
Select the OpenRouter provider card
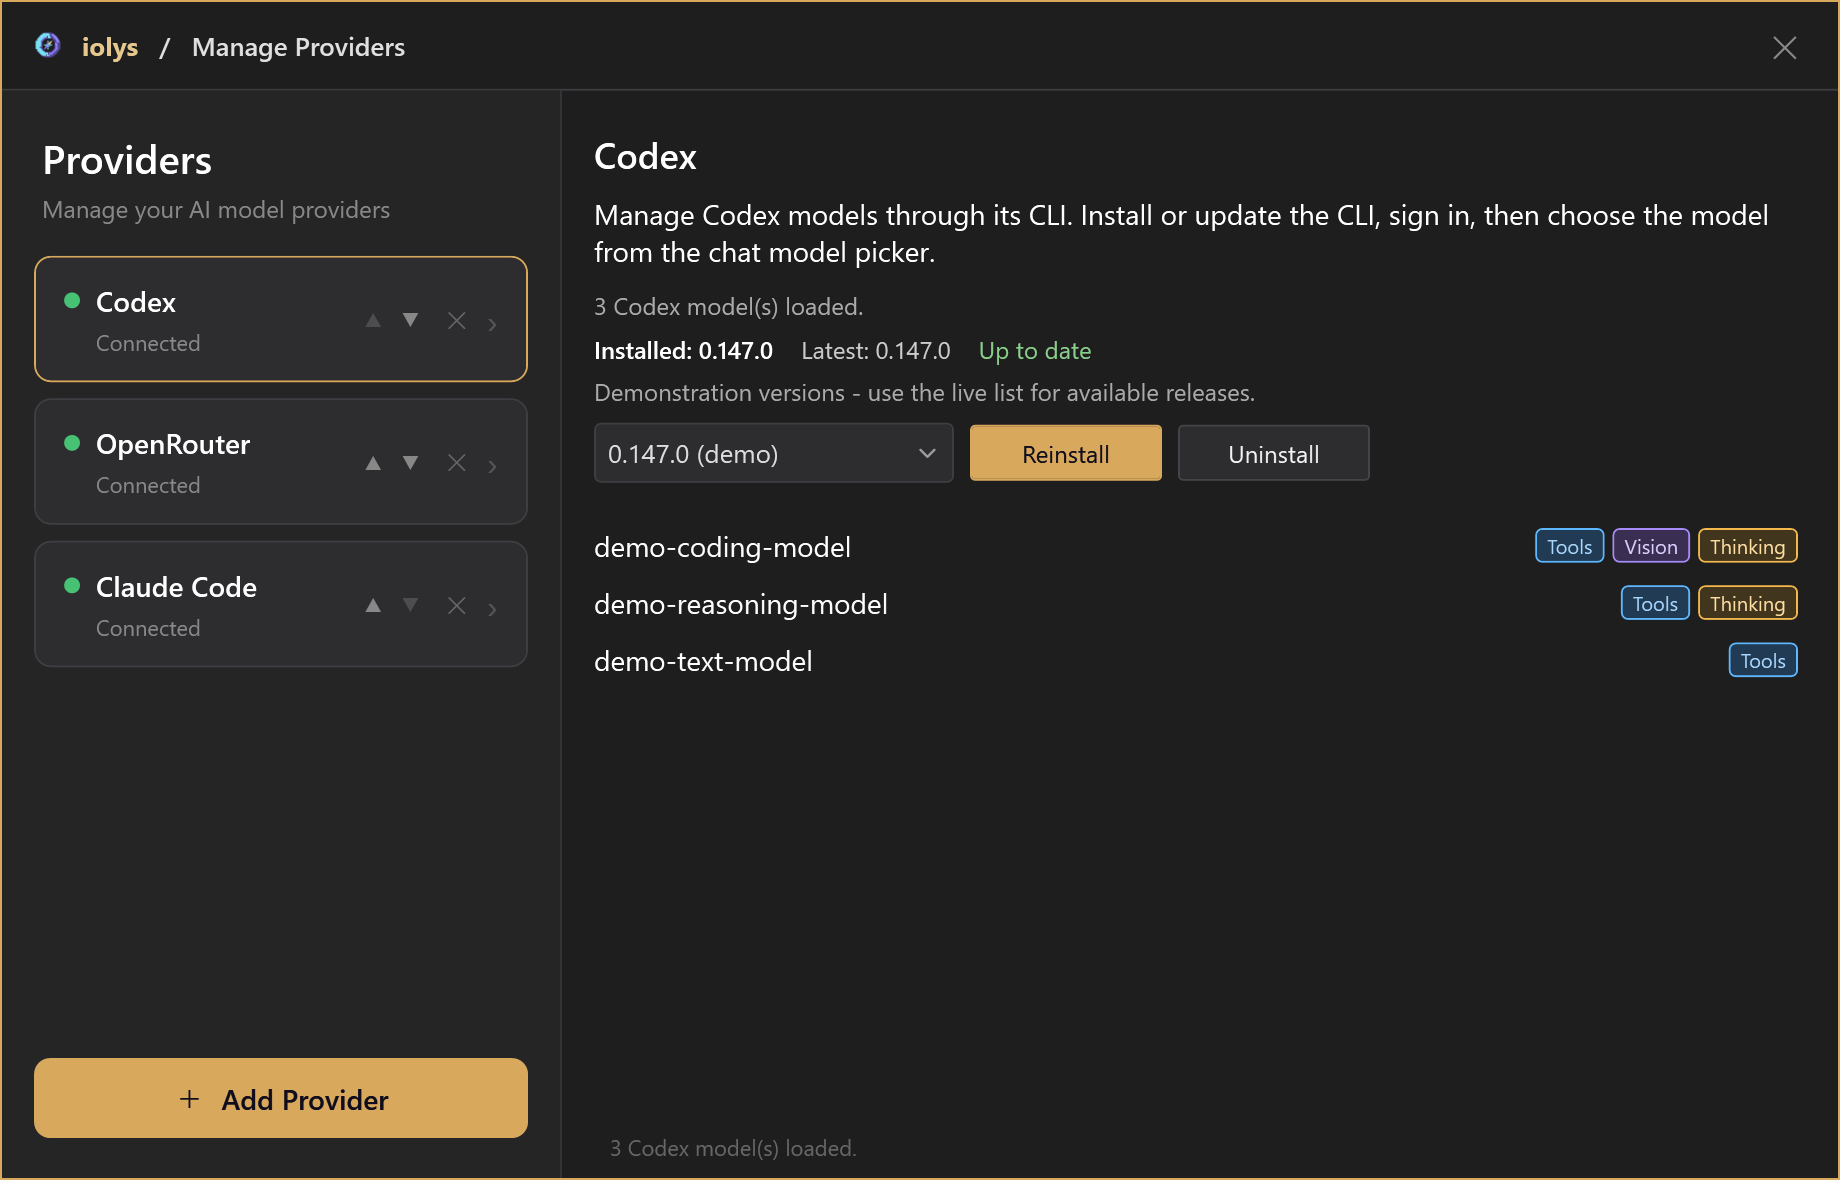281,462
